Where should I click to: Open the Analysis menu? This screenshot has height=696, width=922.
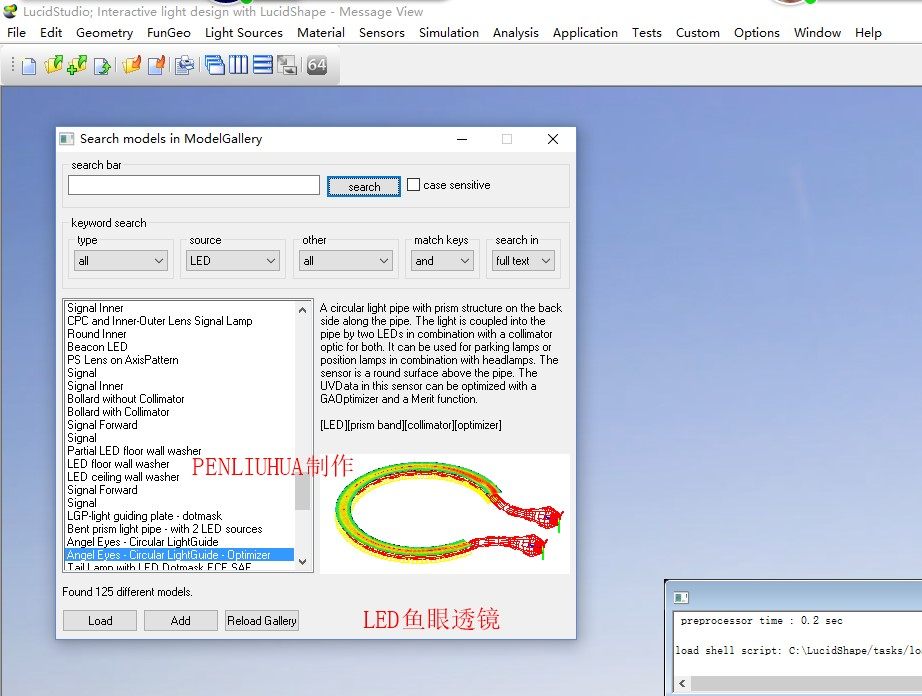pyautogui.click(x=516, y=32)
